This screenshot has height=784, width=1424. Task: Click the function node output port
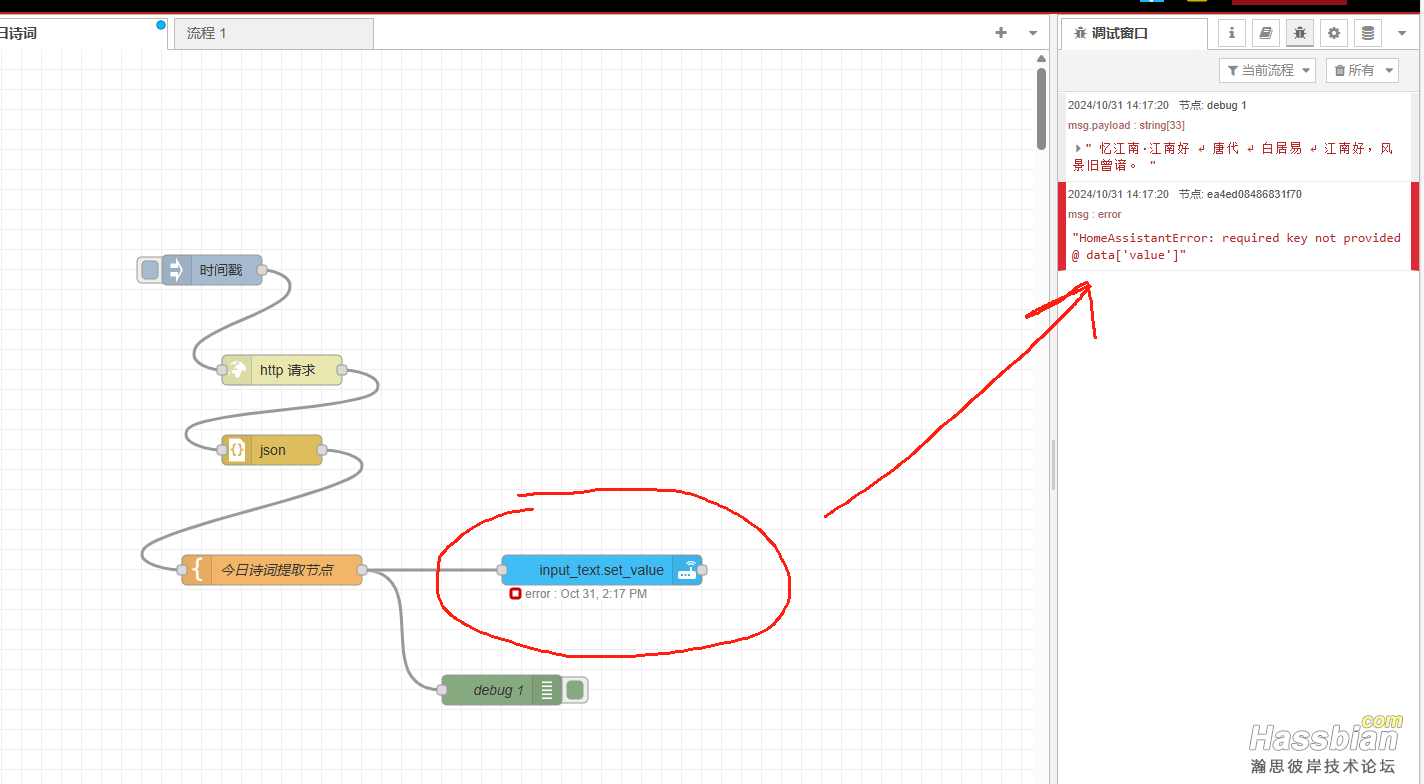pyautogui.click(x=362, y=570)
